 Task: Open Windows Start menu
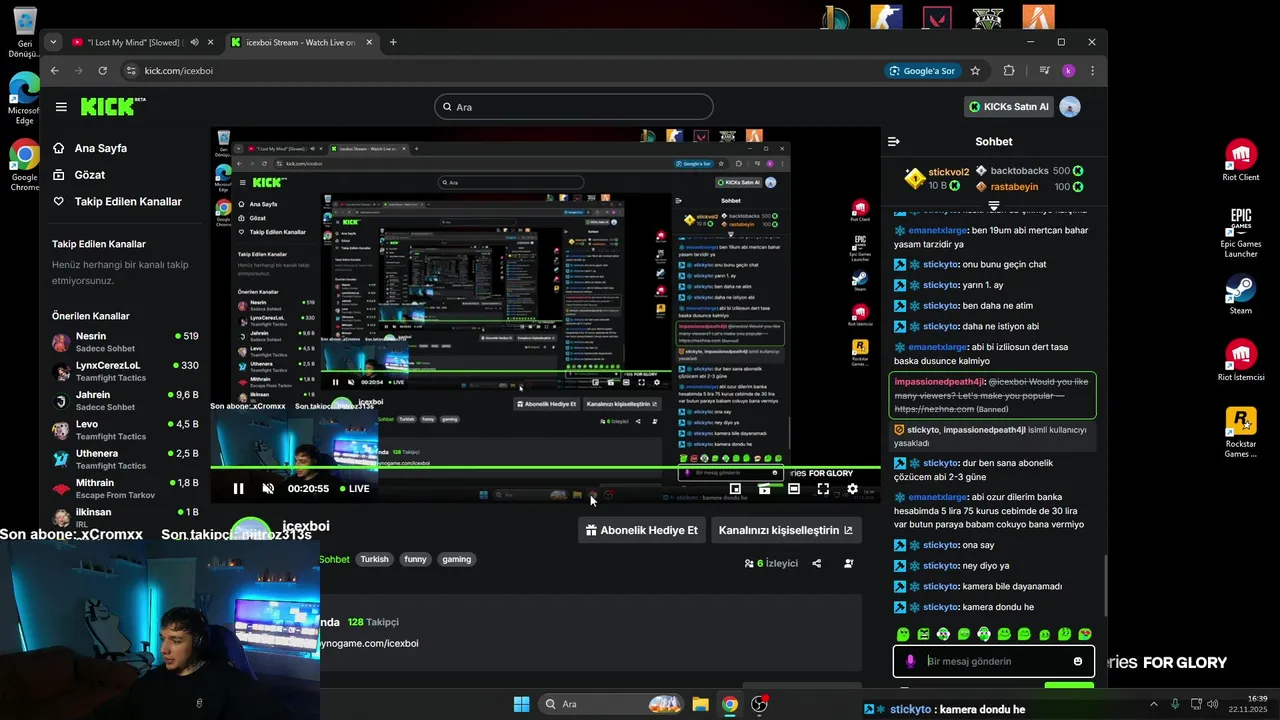[521, 704]
